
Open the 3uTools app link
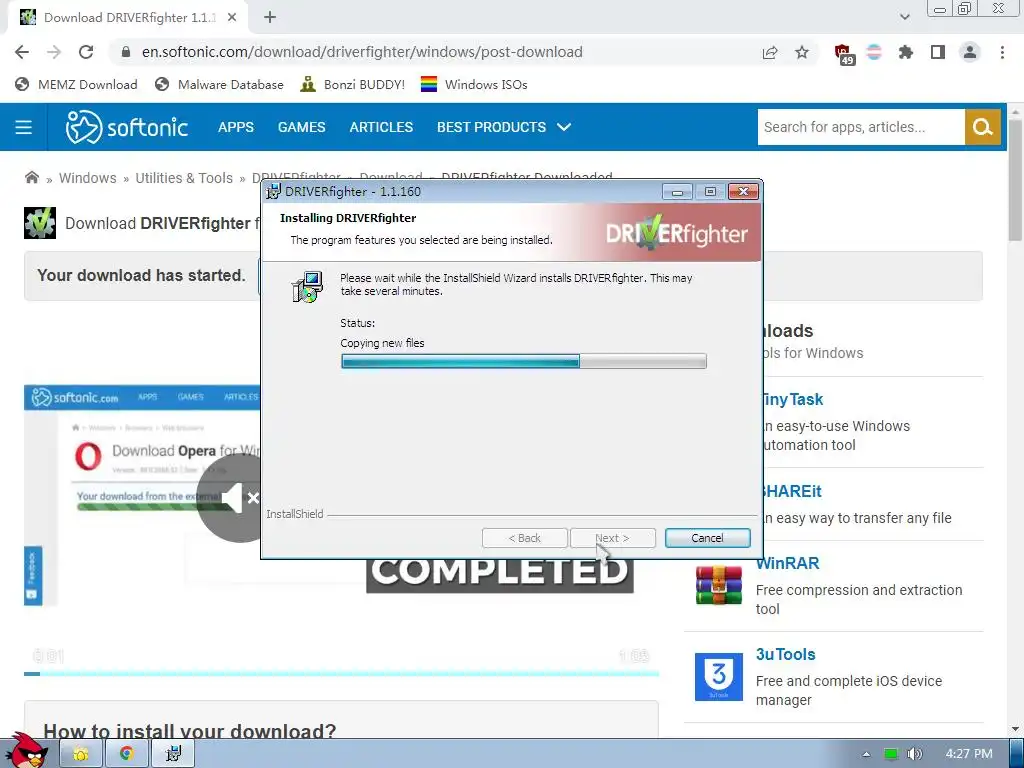point(786,654)
